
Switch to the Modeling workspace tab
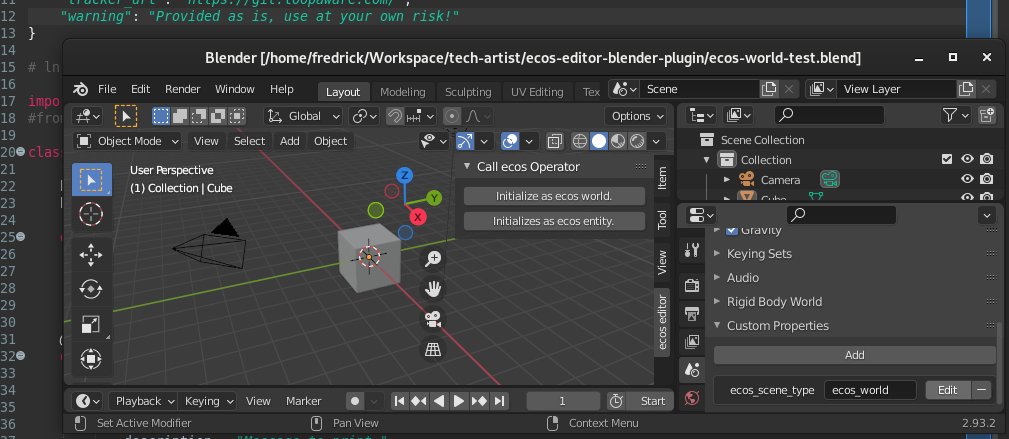(403, 91)
